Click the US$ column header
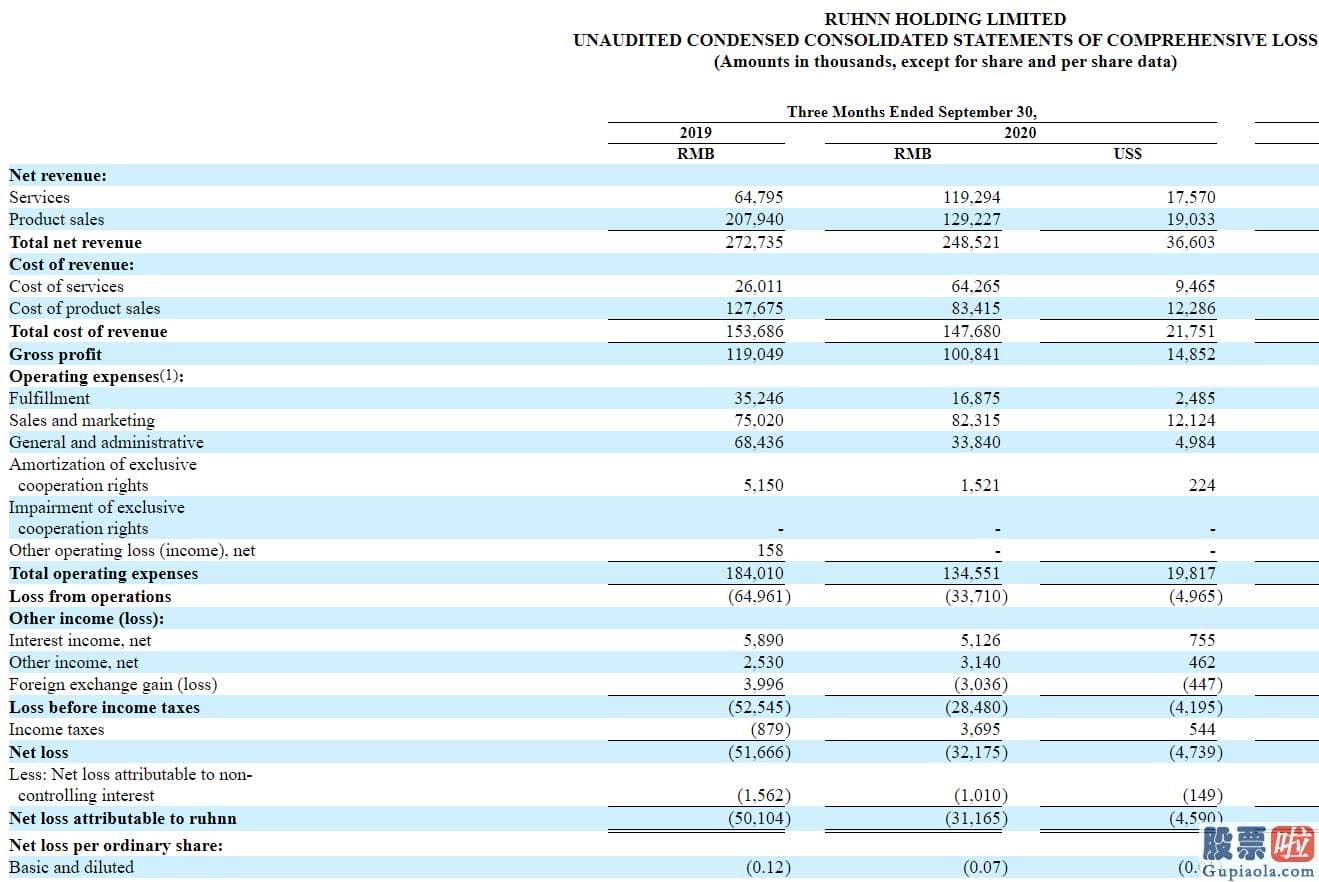The image size is (1319, 882). coord(1127,154)
